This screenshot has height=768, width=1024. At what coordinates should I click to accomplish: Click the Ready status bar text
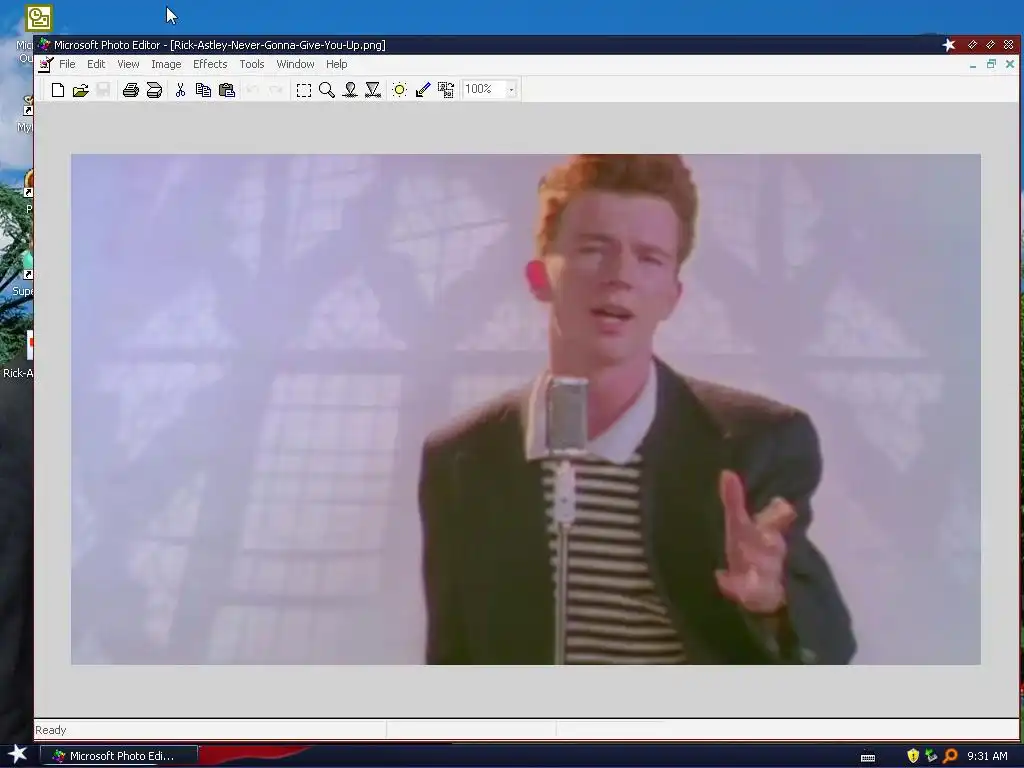point(50,730)
